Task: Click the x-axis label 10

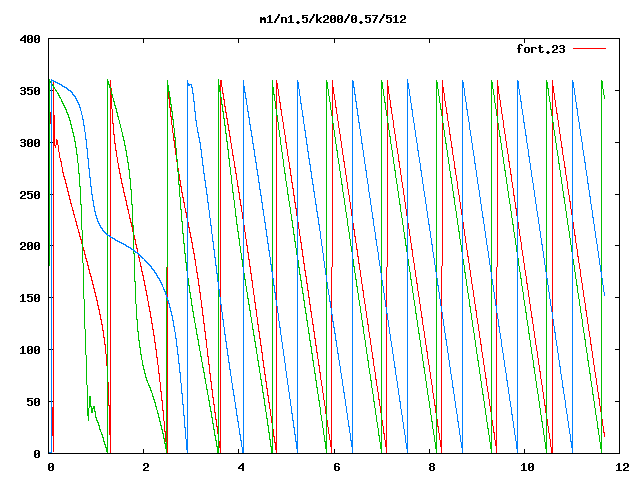Action: tap(527, 467)
